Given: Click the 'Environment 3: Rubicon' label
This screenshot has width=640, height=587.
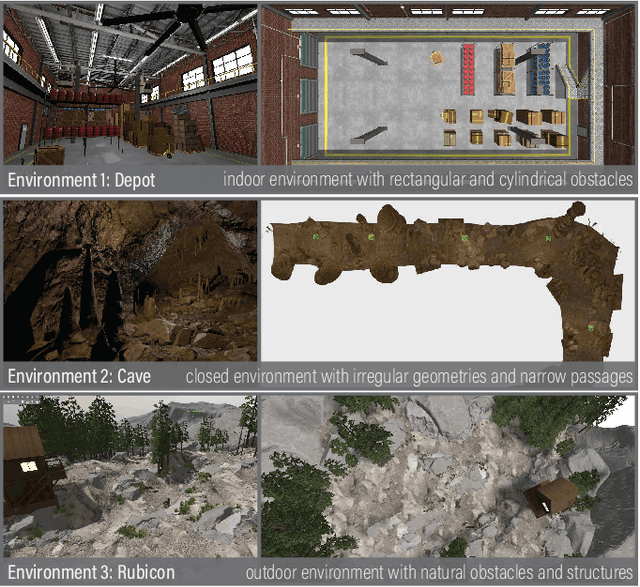Looking at the screenshot, I should tap(91, 572).
